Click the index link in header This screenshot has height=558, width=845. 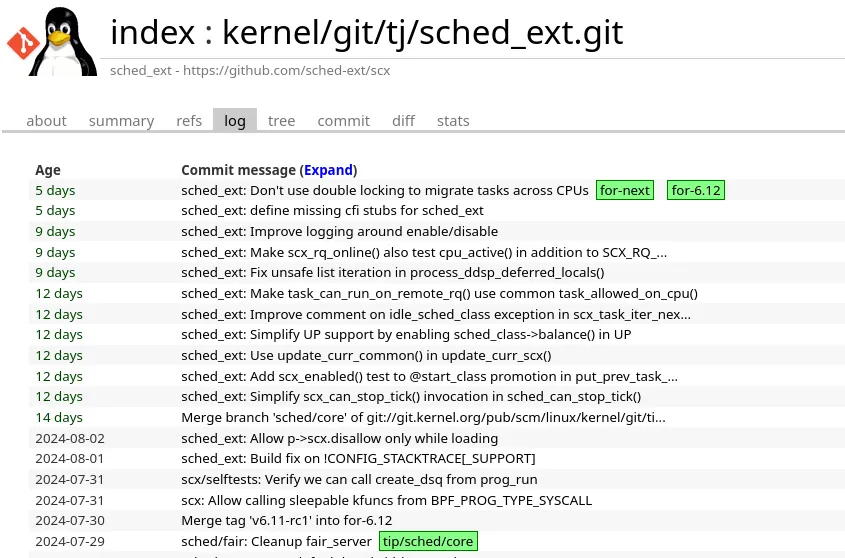click(151, 33)
